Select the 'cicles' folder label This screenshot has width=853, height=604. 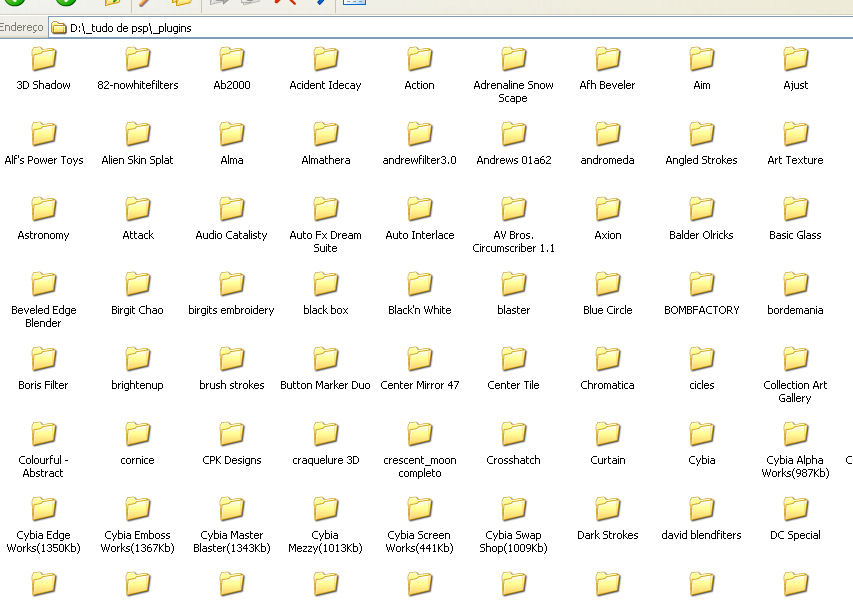pyautogui.click(x=702, y=385)
